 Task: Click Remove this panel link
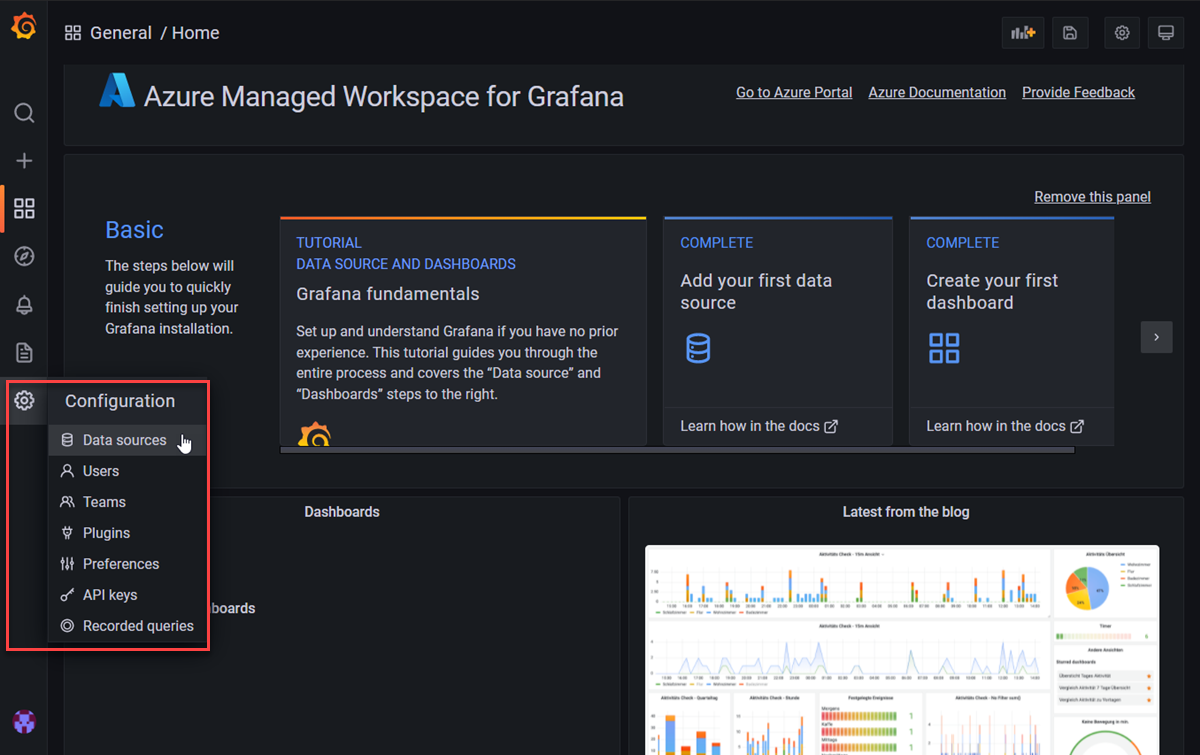pyautogui.click(x=1092, y=197)
